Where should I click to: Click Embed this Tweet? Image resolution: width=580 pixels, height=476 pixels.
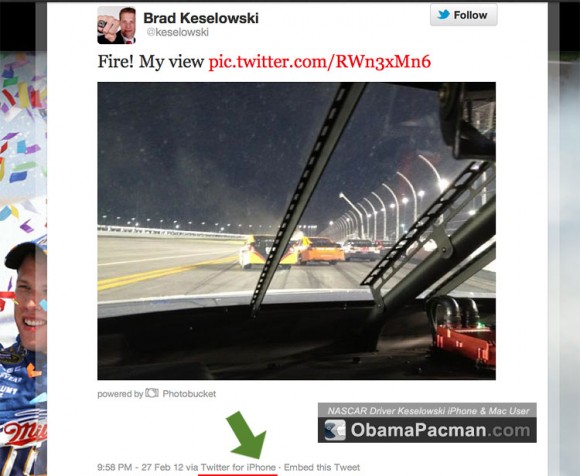point(322,467)
